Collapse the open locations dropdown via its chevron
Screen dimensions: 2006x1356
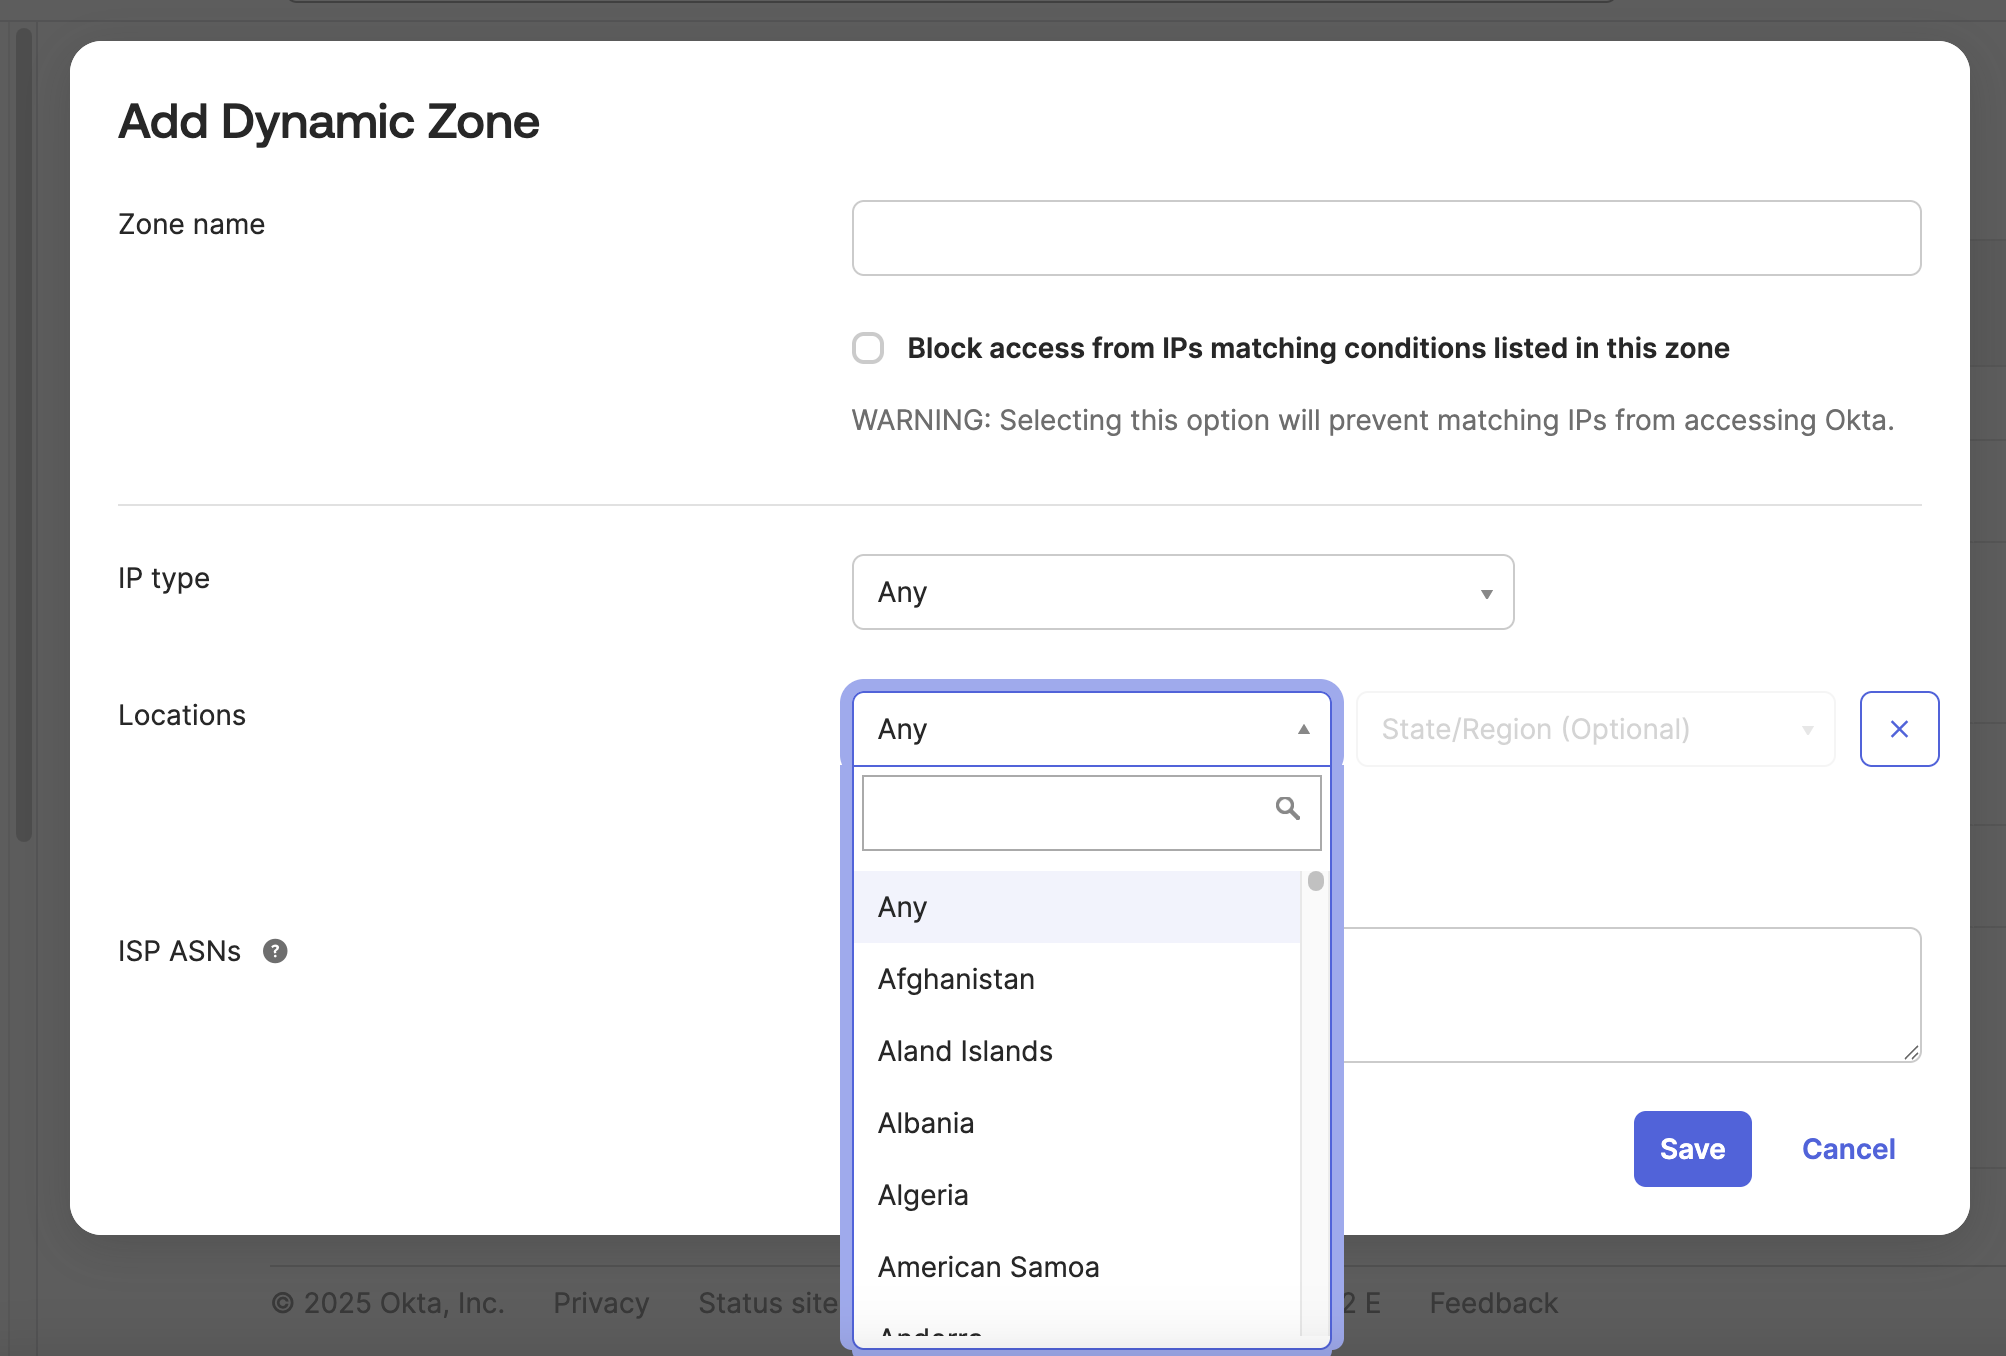tap(1303, 729)
